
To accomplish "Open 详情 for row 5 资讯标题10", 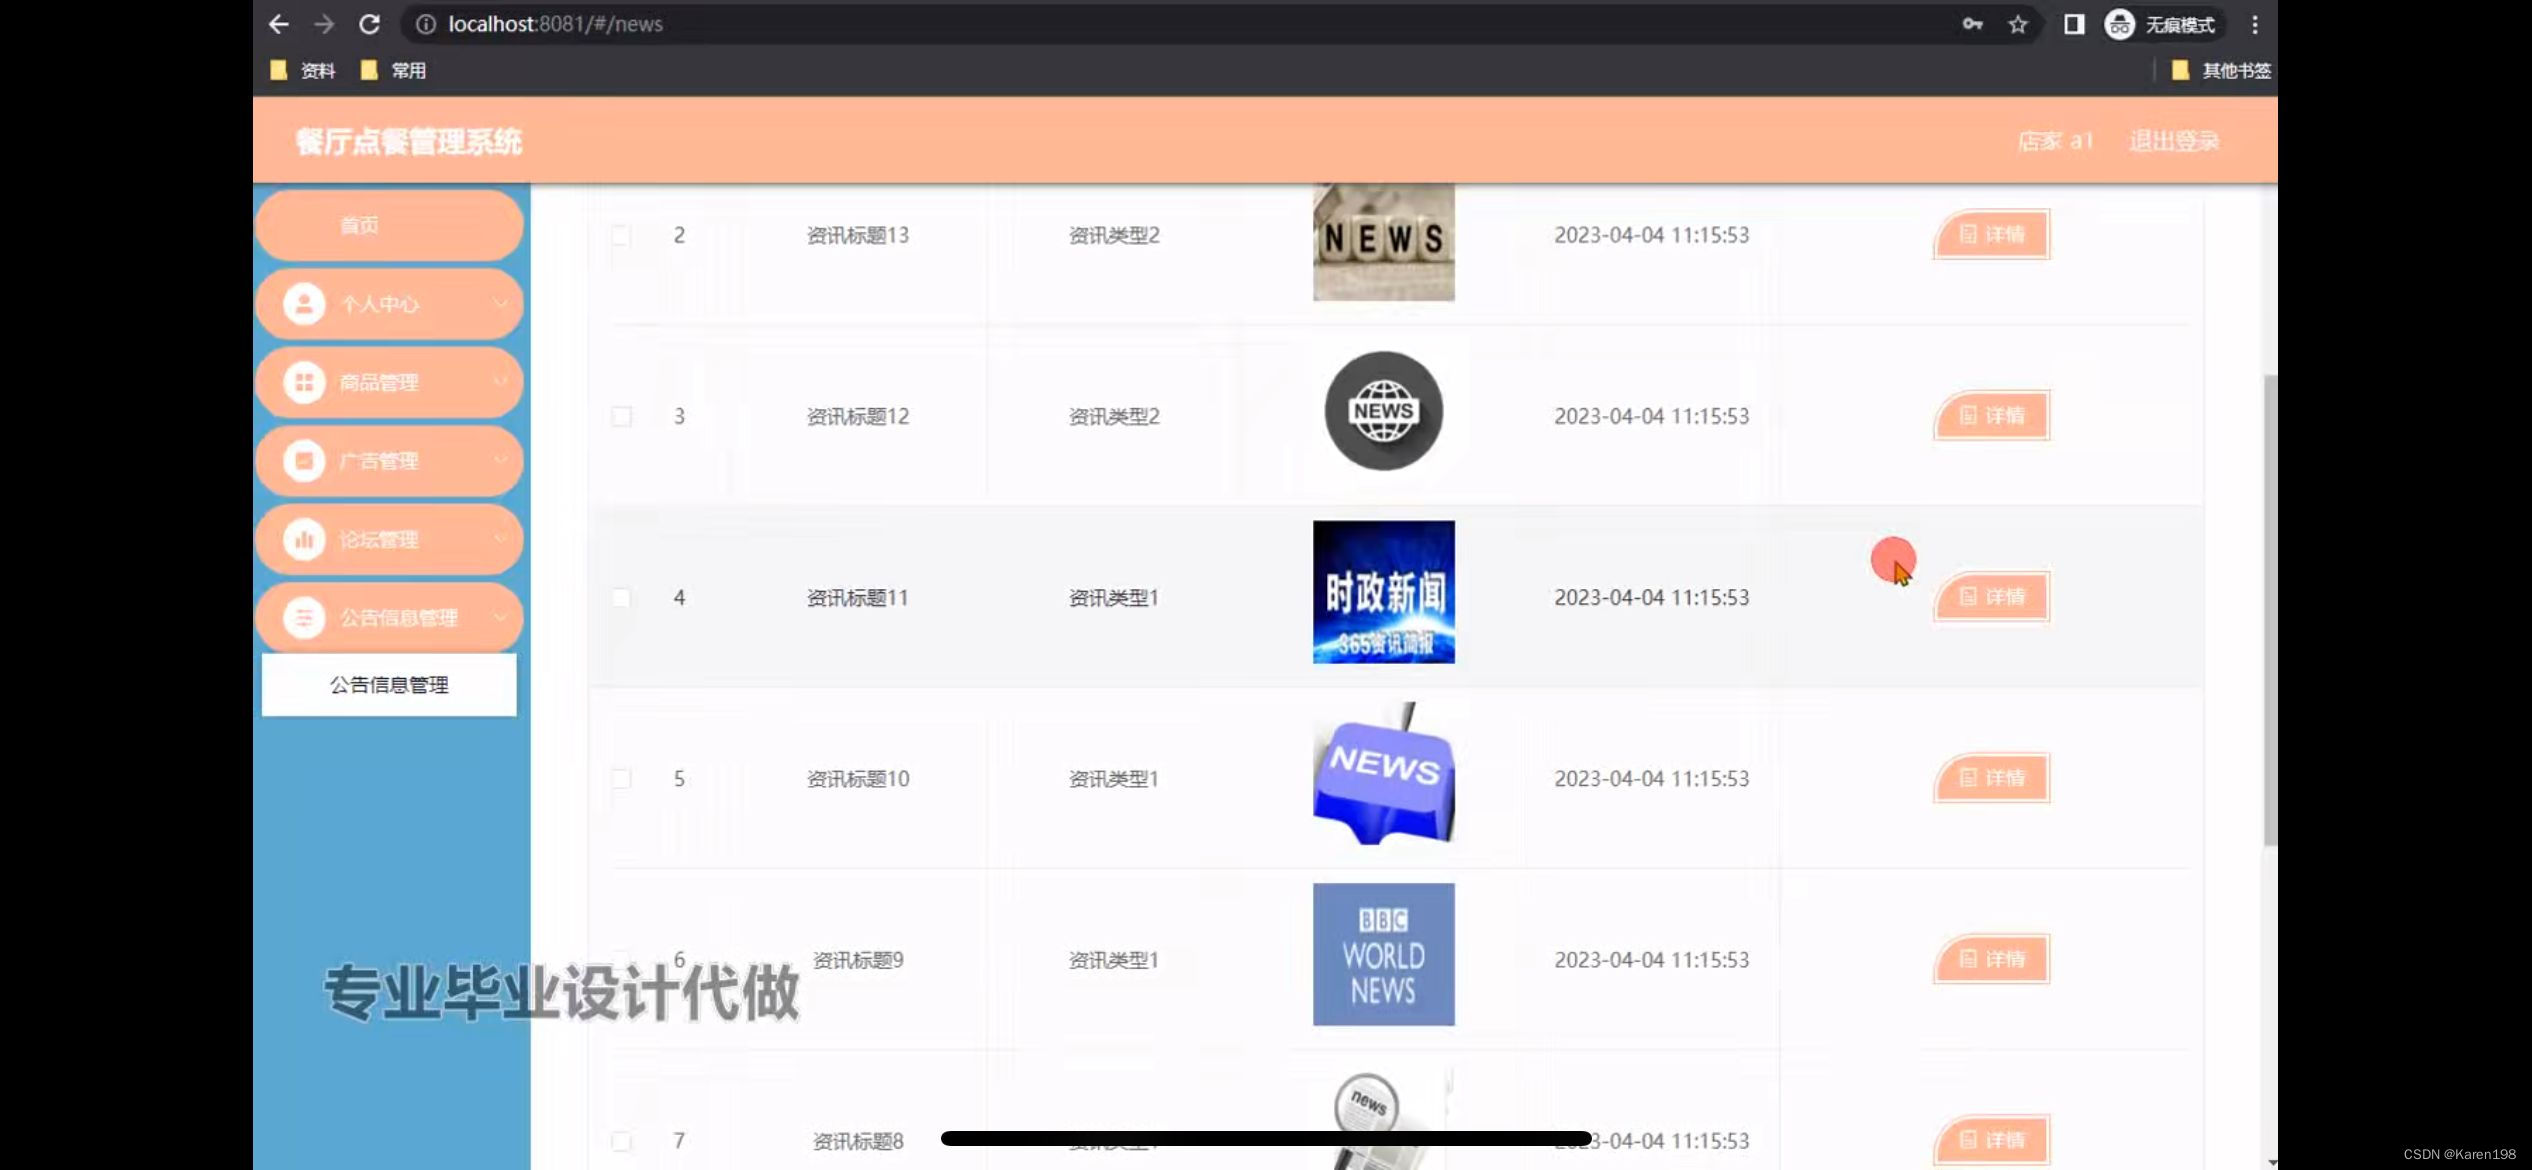I will 1991,777.
